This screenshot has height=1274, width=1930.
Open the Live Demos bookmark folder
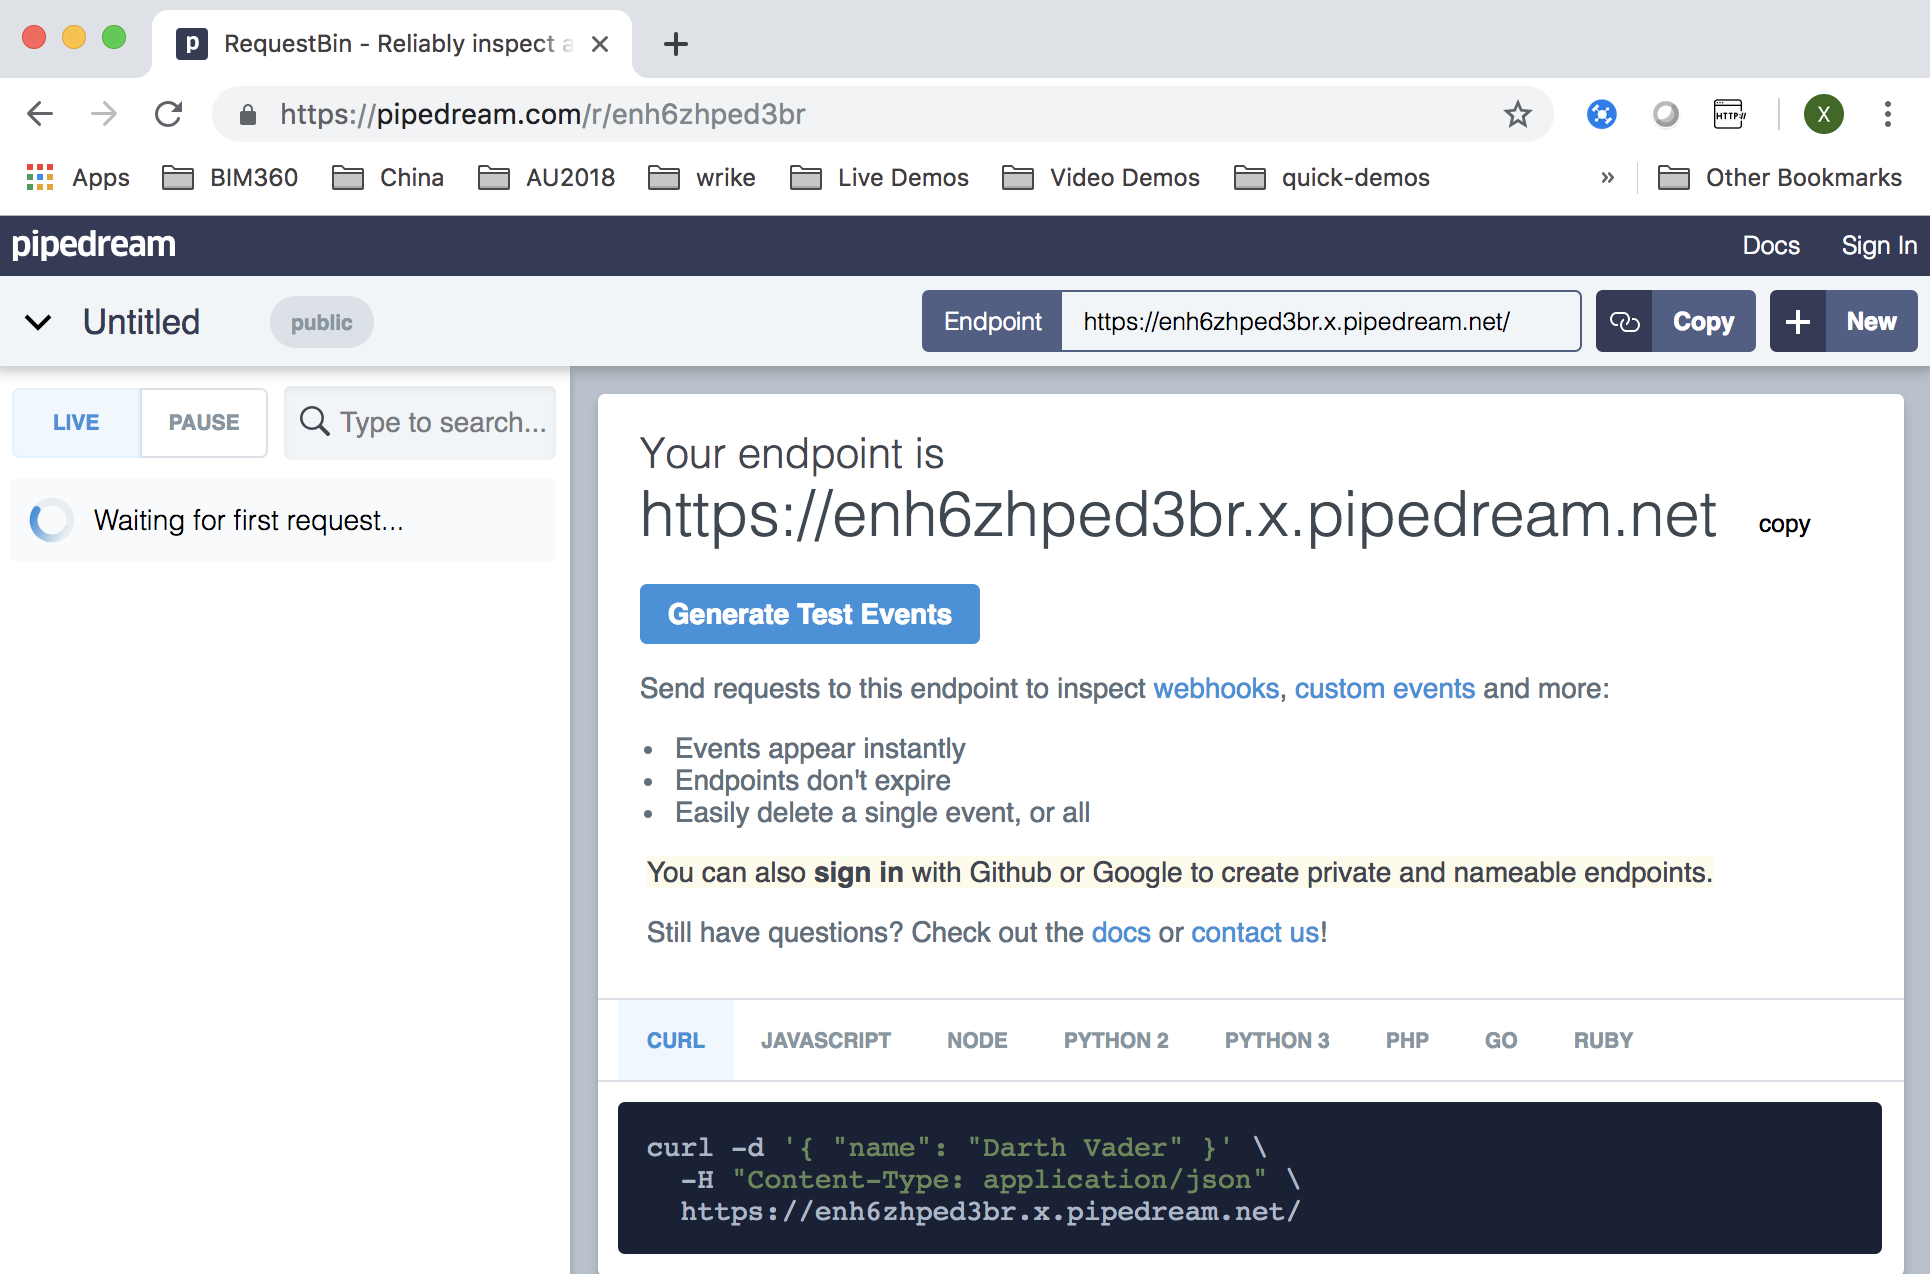(x=879, y=178)
